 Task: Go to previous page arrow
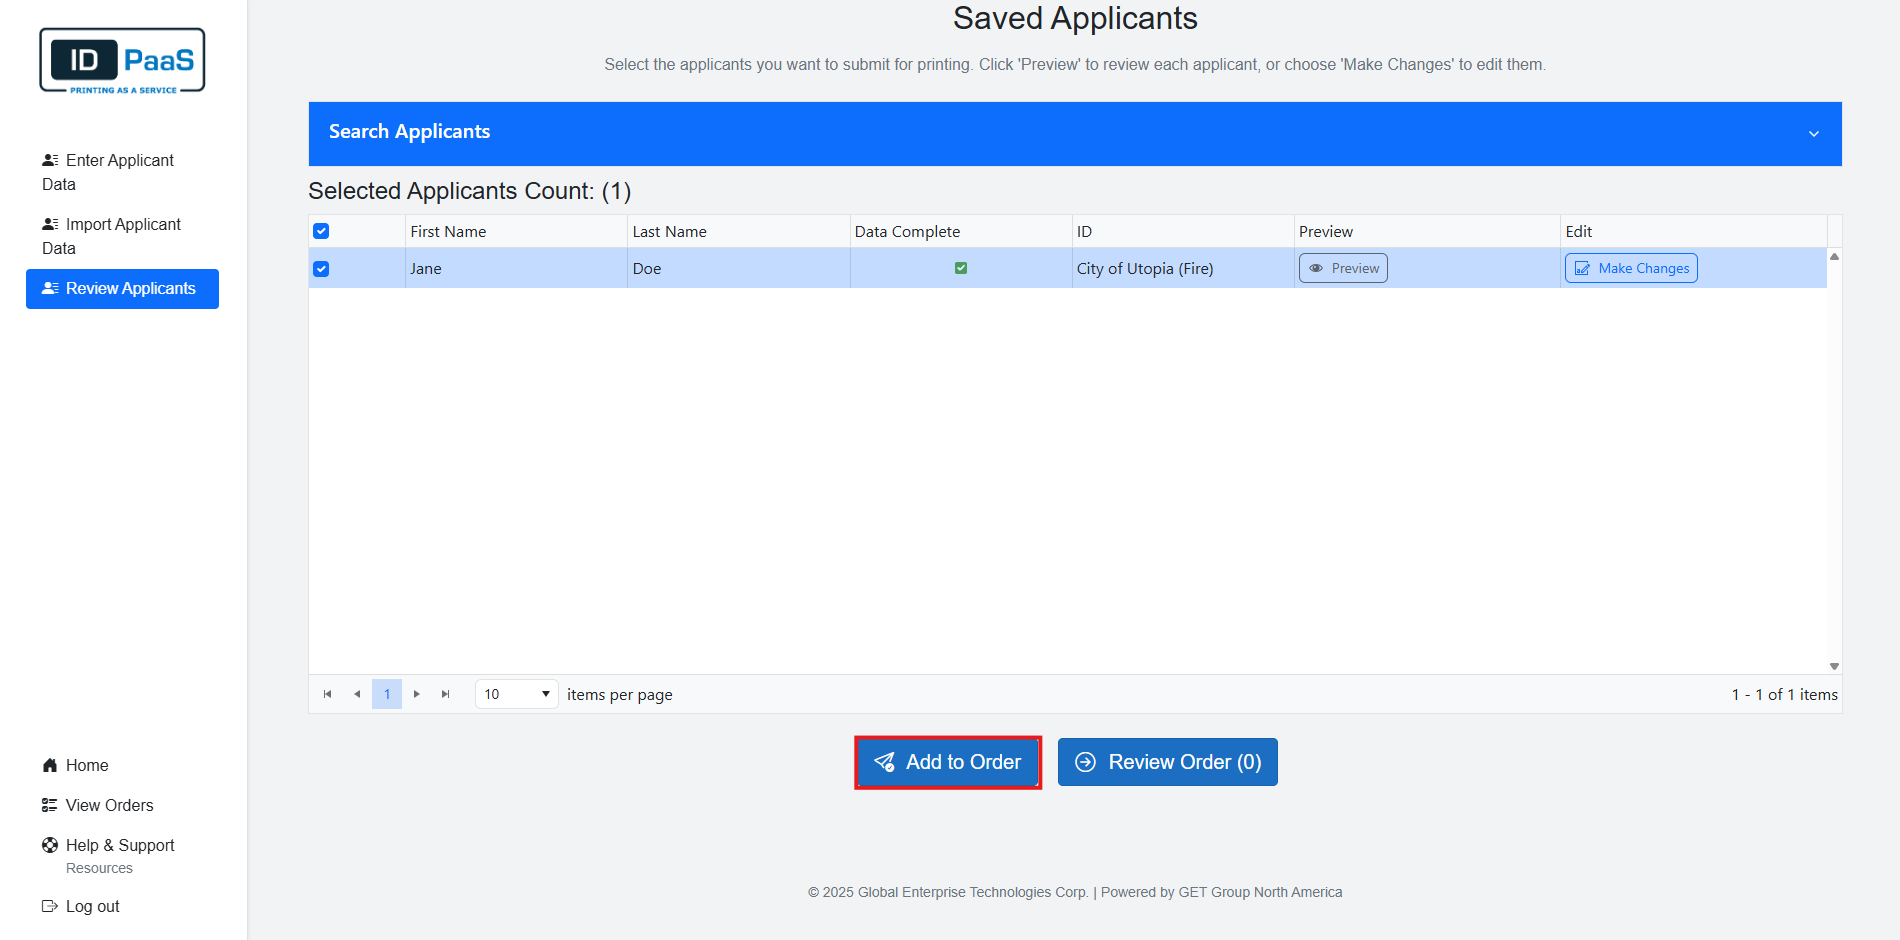[x=357, y=694]
